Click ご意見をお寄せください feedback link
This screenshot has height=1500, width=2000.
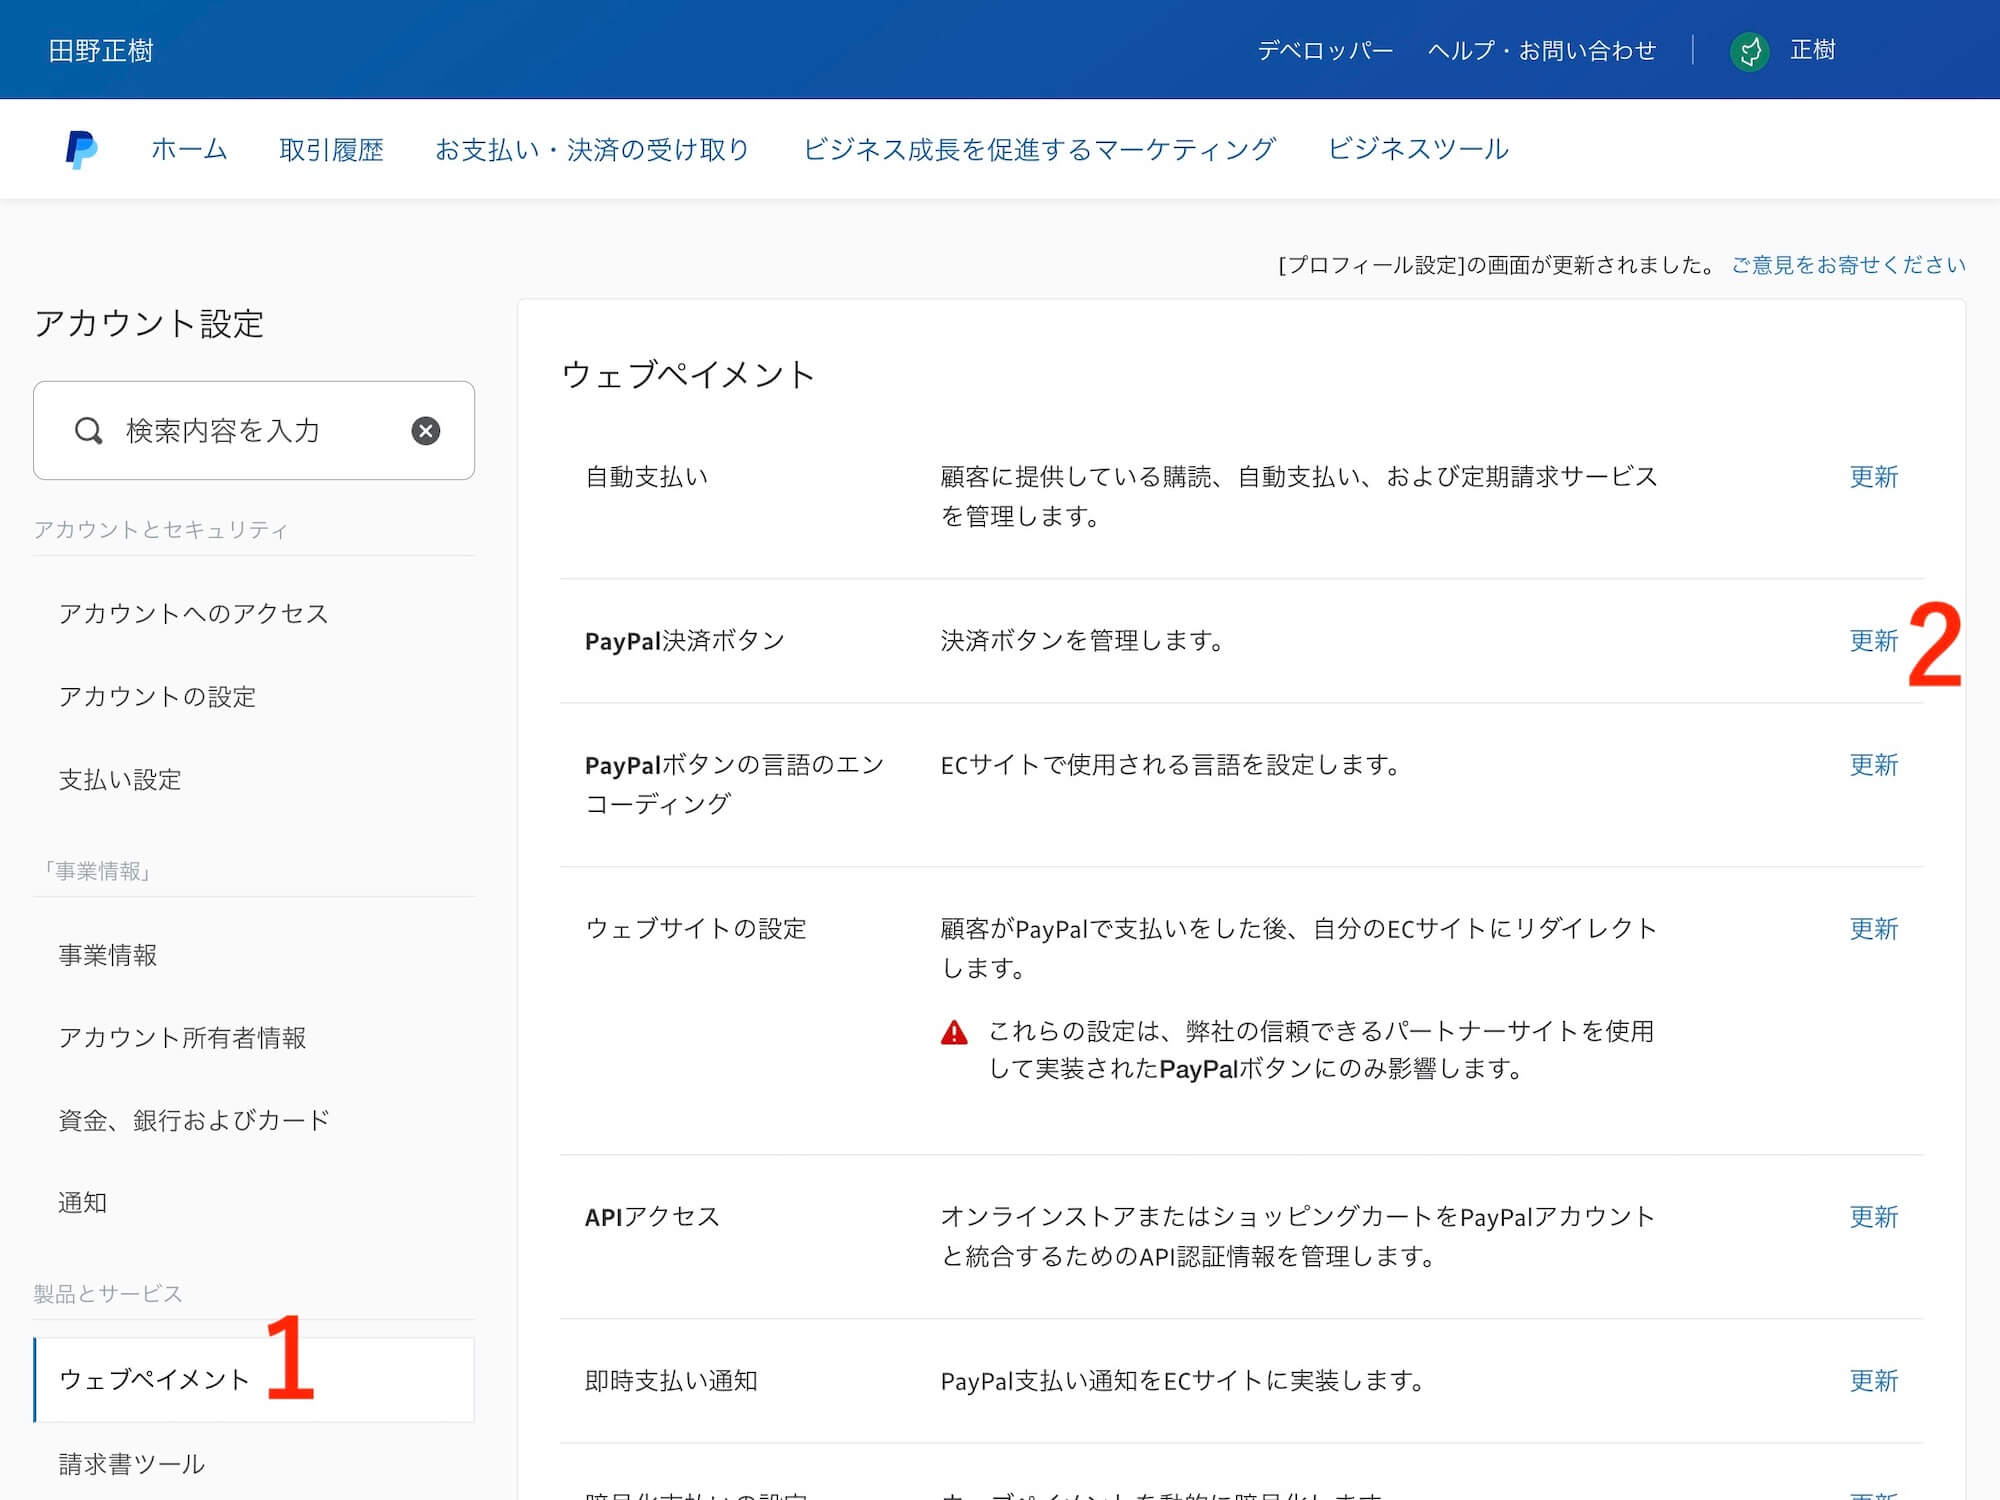pos(1849,265)
